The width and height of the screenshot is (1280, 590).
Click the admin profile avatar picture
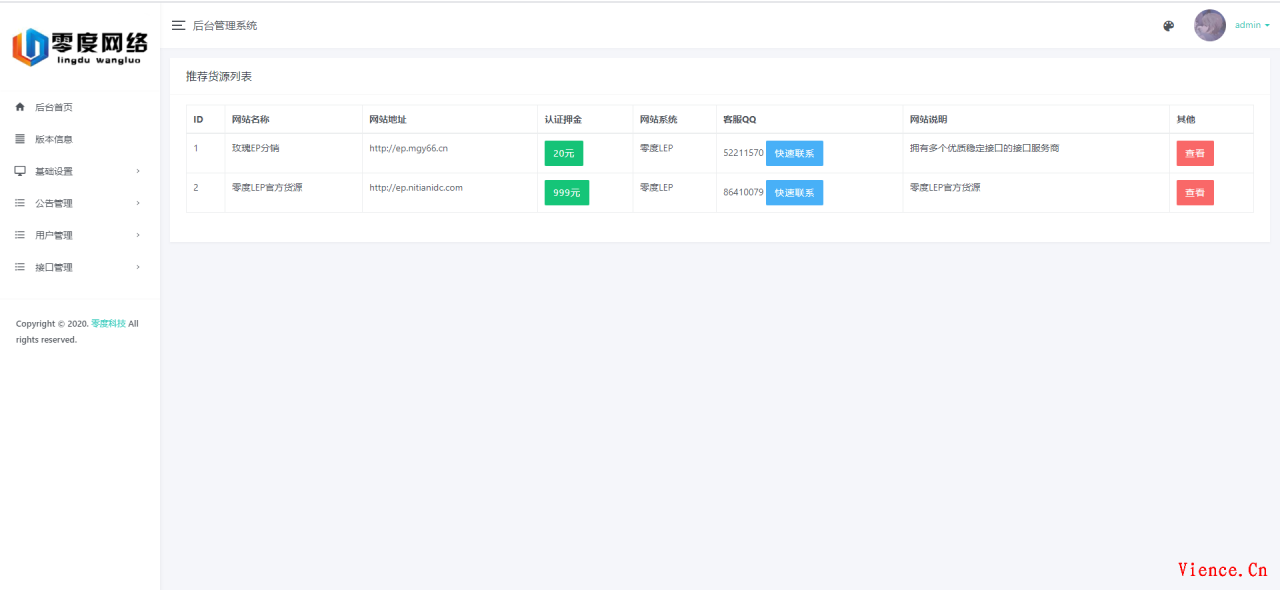click(1209, 25)
